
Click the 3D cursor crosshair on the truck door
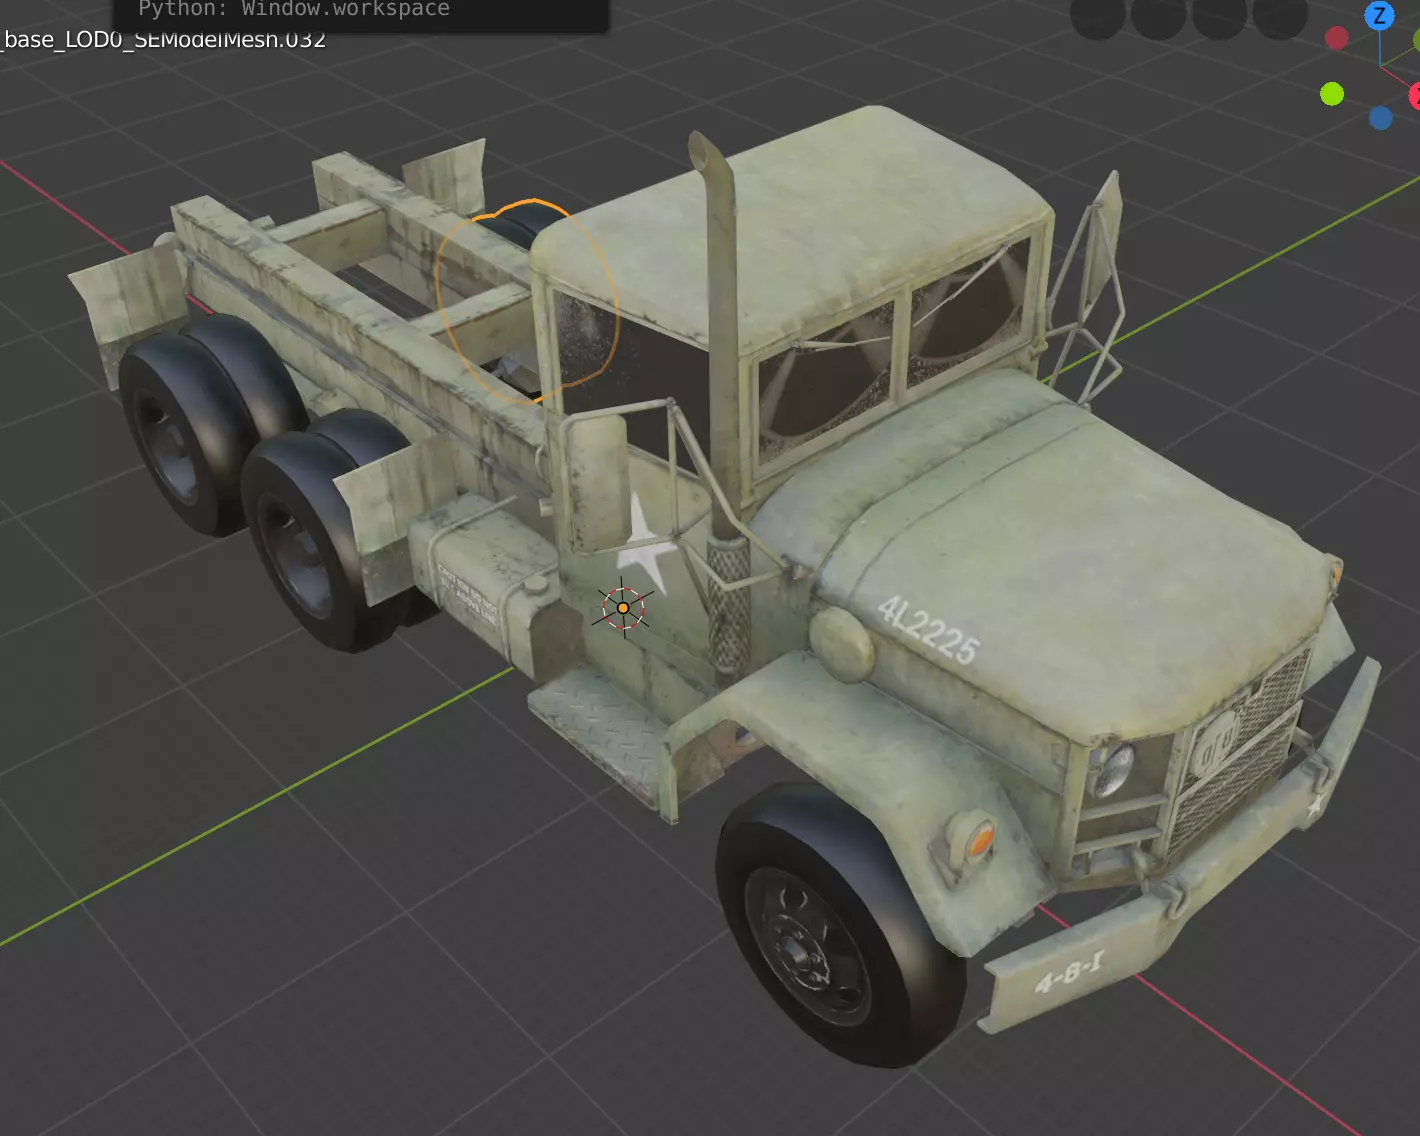[622, 608]
